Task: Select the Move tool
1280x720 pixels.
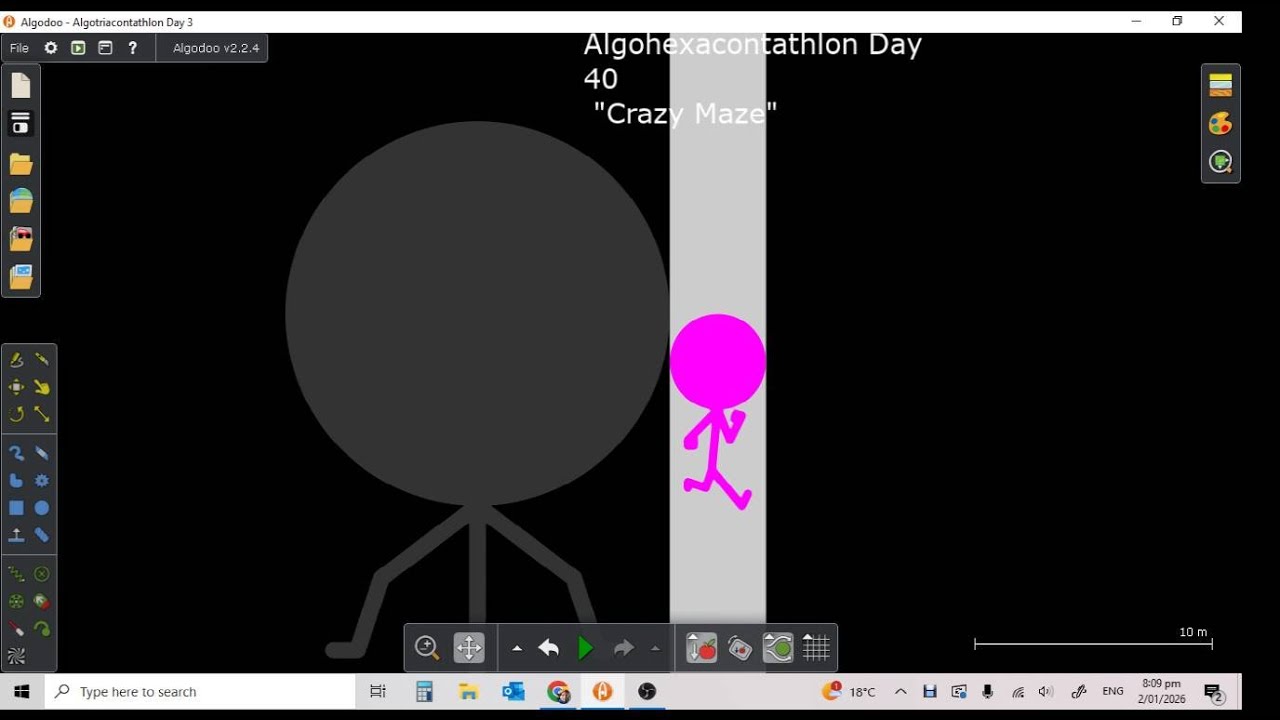Action: tap(16, 387)
